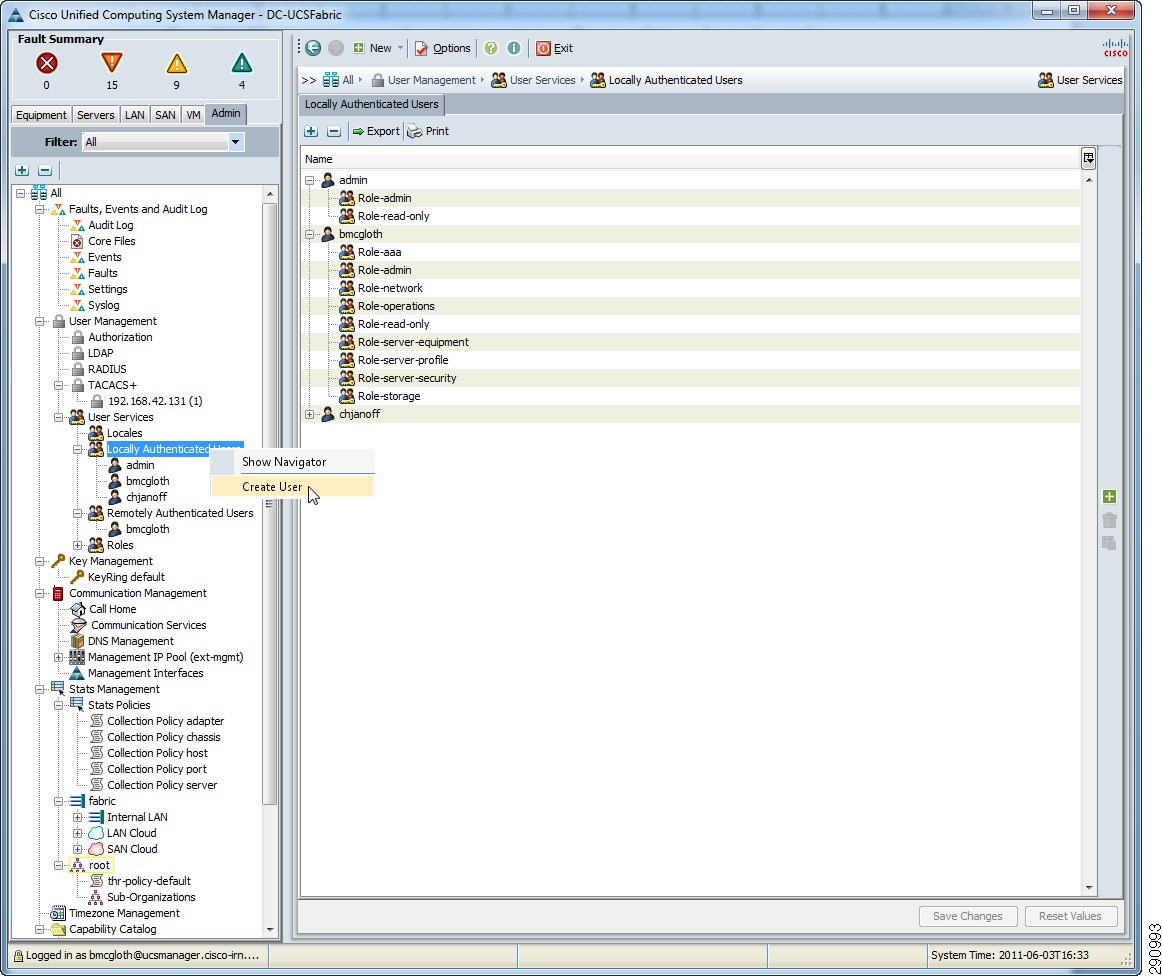The height and width of the screenshot is (976, 1162).
Task: Expand all rows in Locally Authenticated Users table
Action: pos(311,131)
